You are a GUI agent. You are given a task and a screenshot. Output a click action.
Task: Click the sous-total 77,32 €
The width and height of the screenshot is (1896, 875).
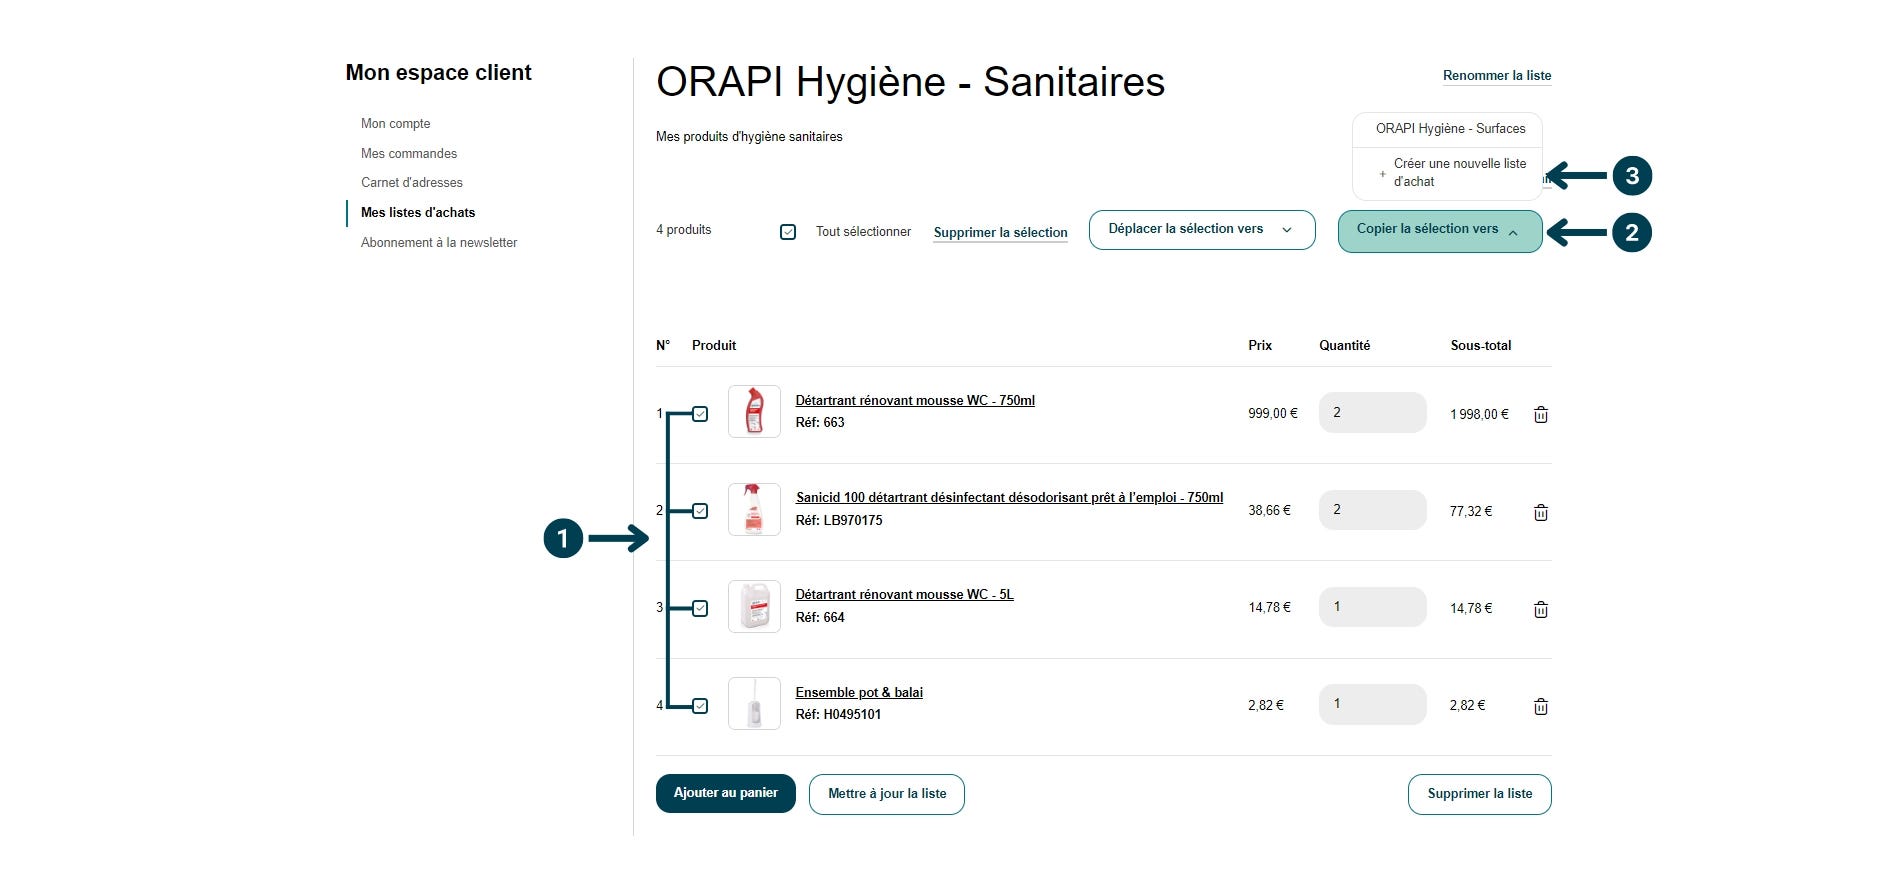tap(1471, 512)
